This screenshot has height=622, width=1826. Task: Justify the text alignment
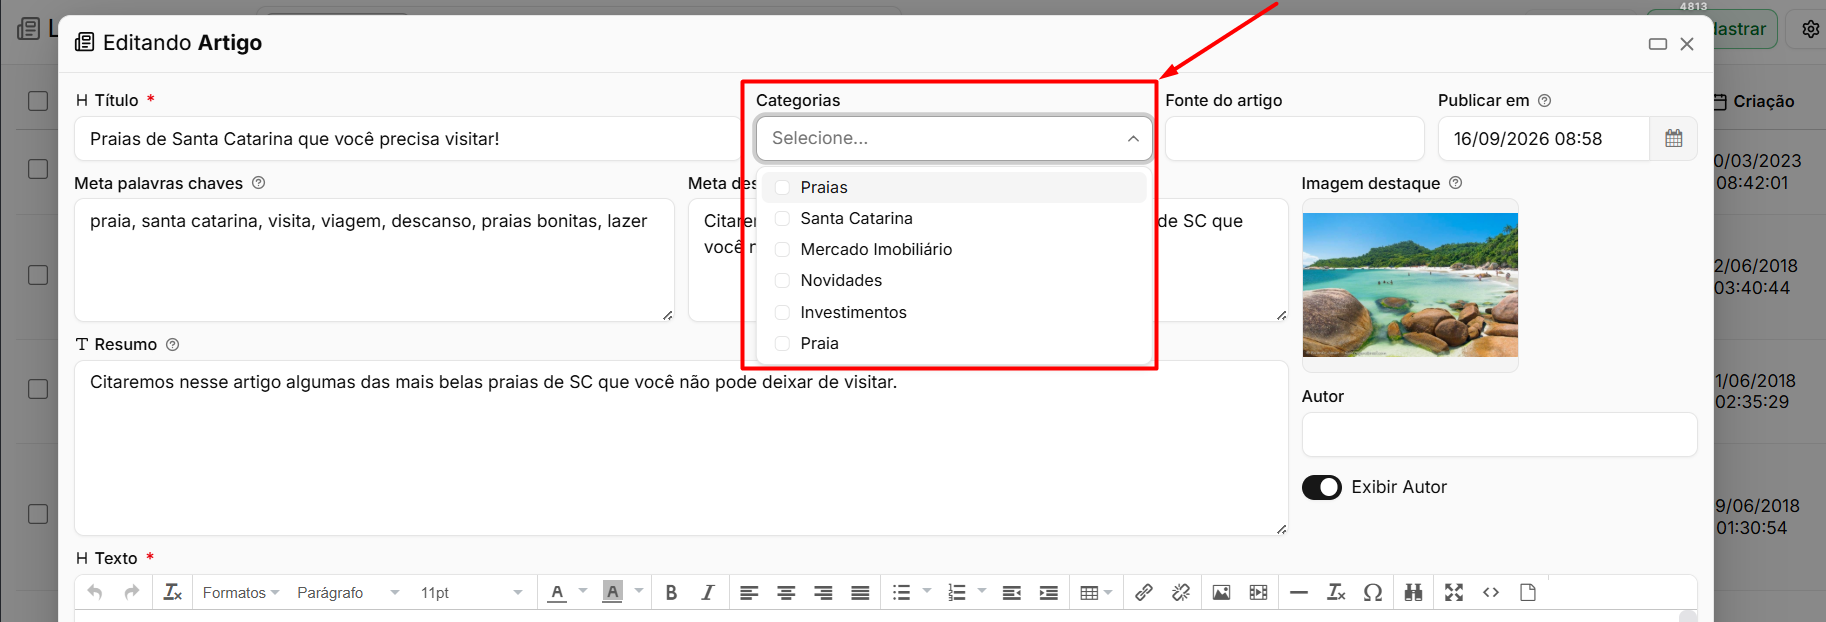(x=860, y=593)
